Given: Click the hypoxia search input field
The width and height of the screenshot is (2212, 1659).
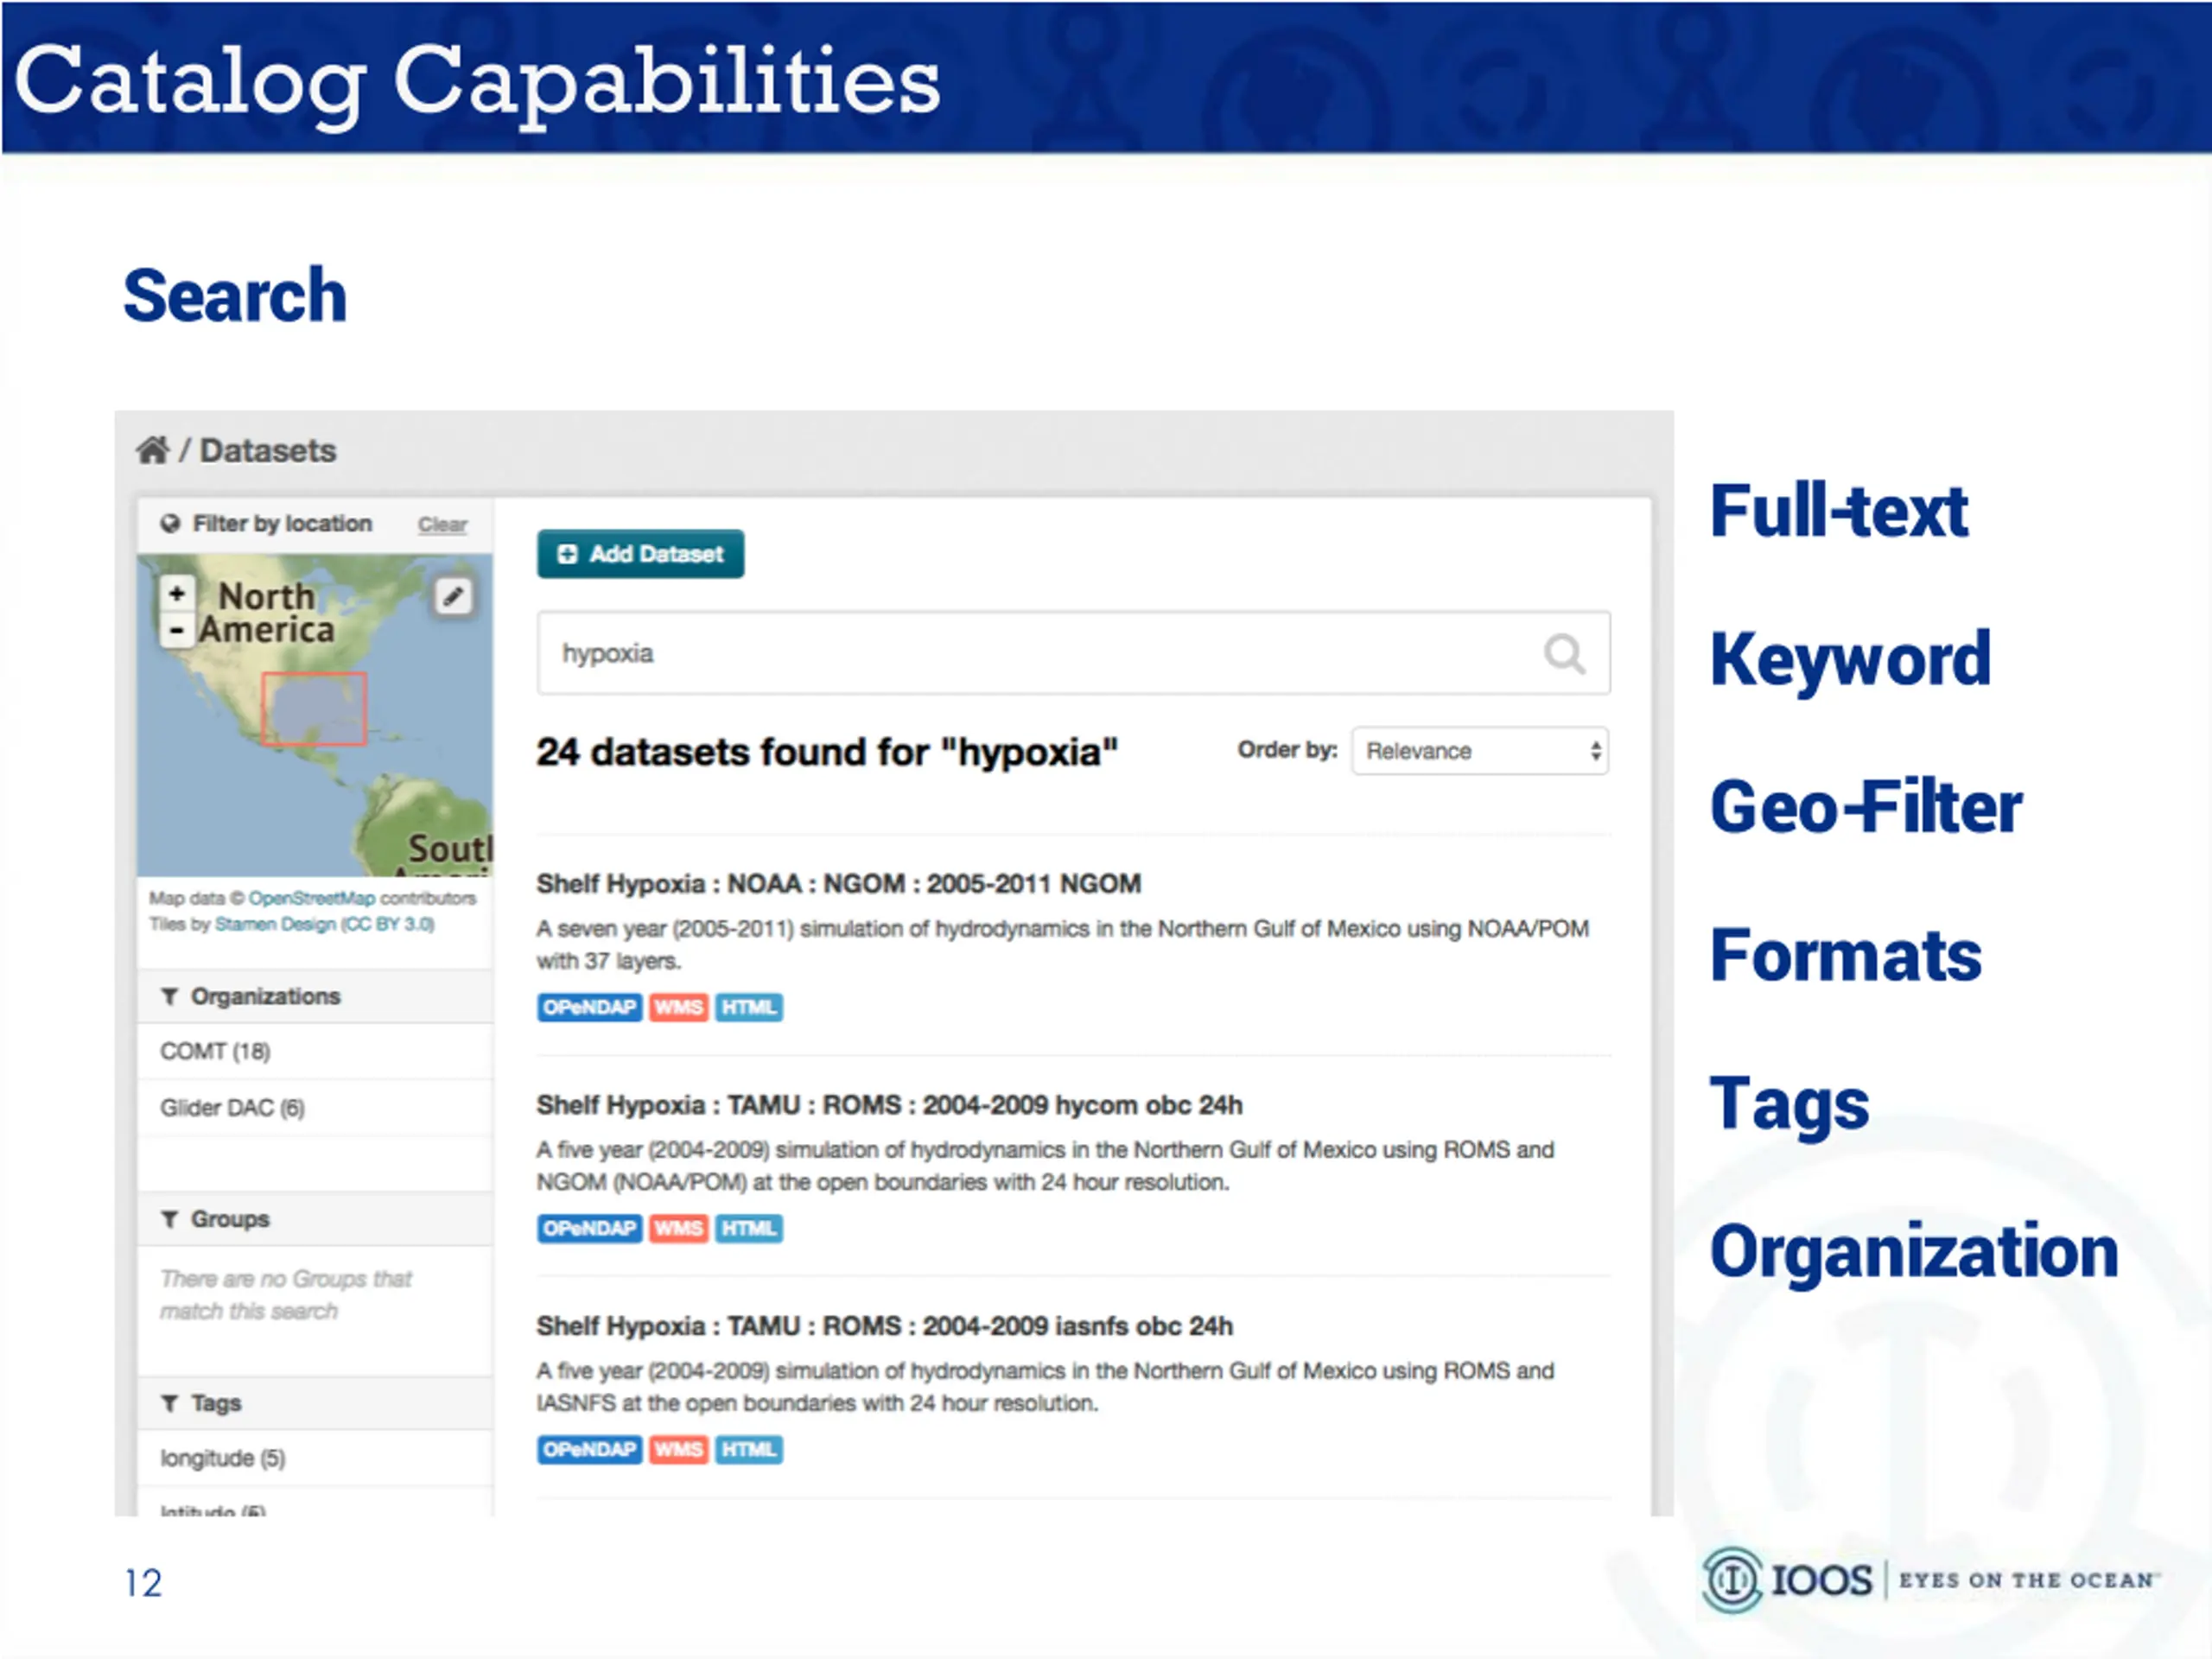Looking at the screenshot, I should coord(1073,653).
